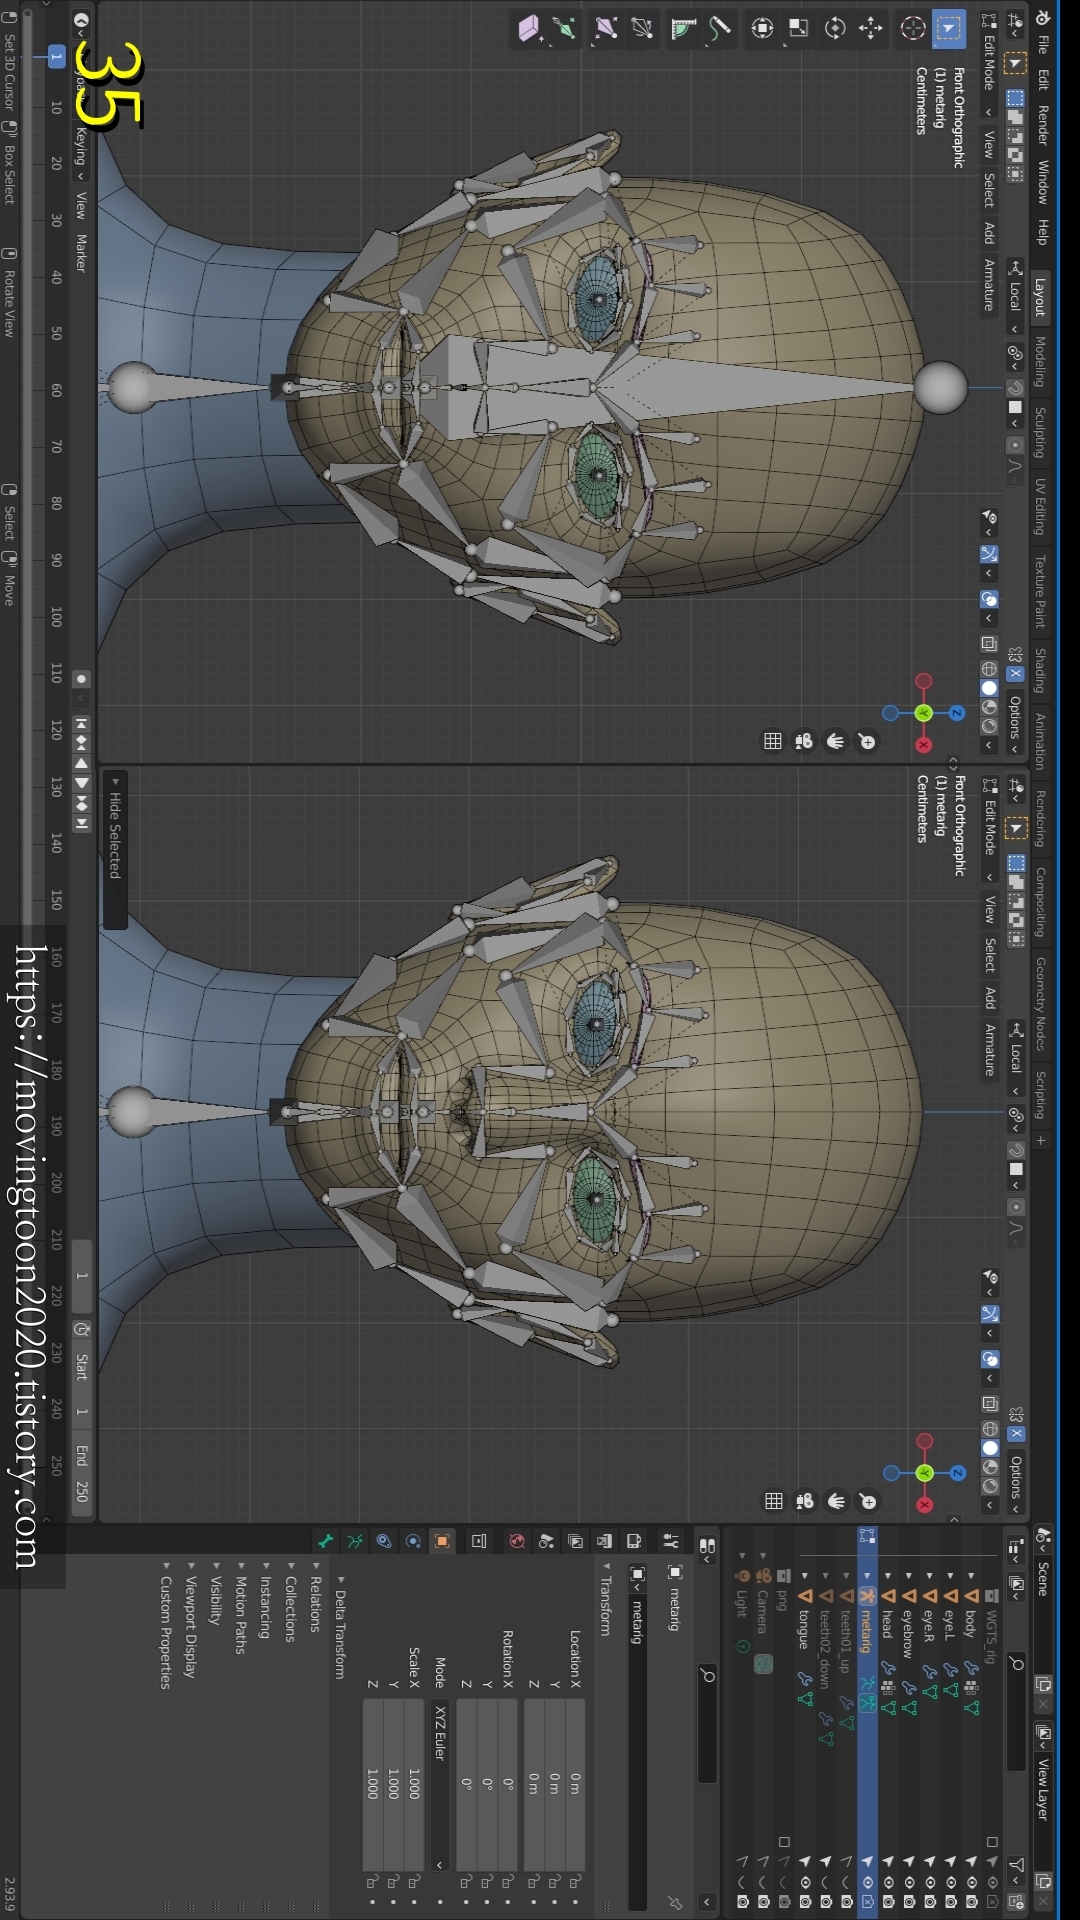Image resolution: width=1080 pixels, height=1920 pixels.
Task: Open the File menu
Action: pos(1042,44)
